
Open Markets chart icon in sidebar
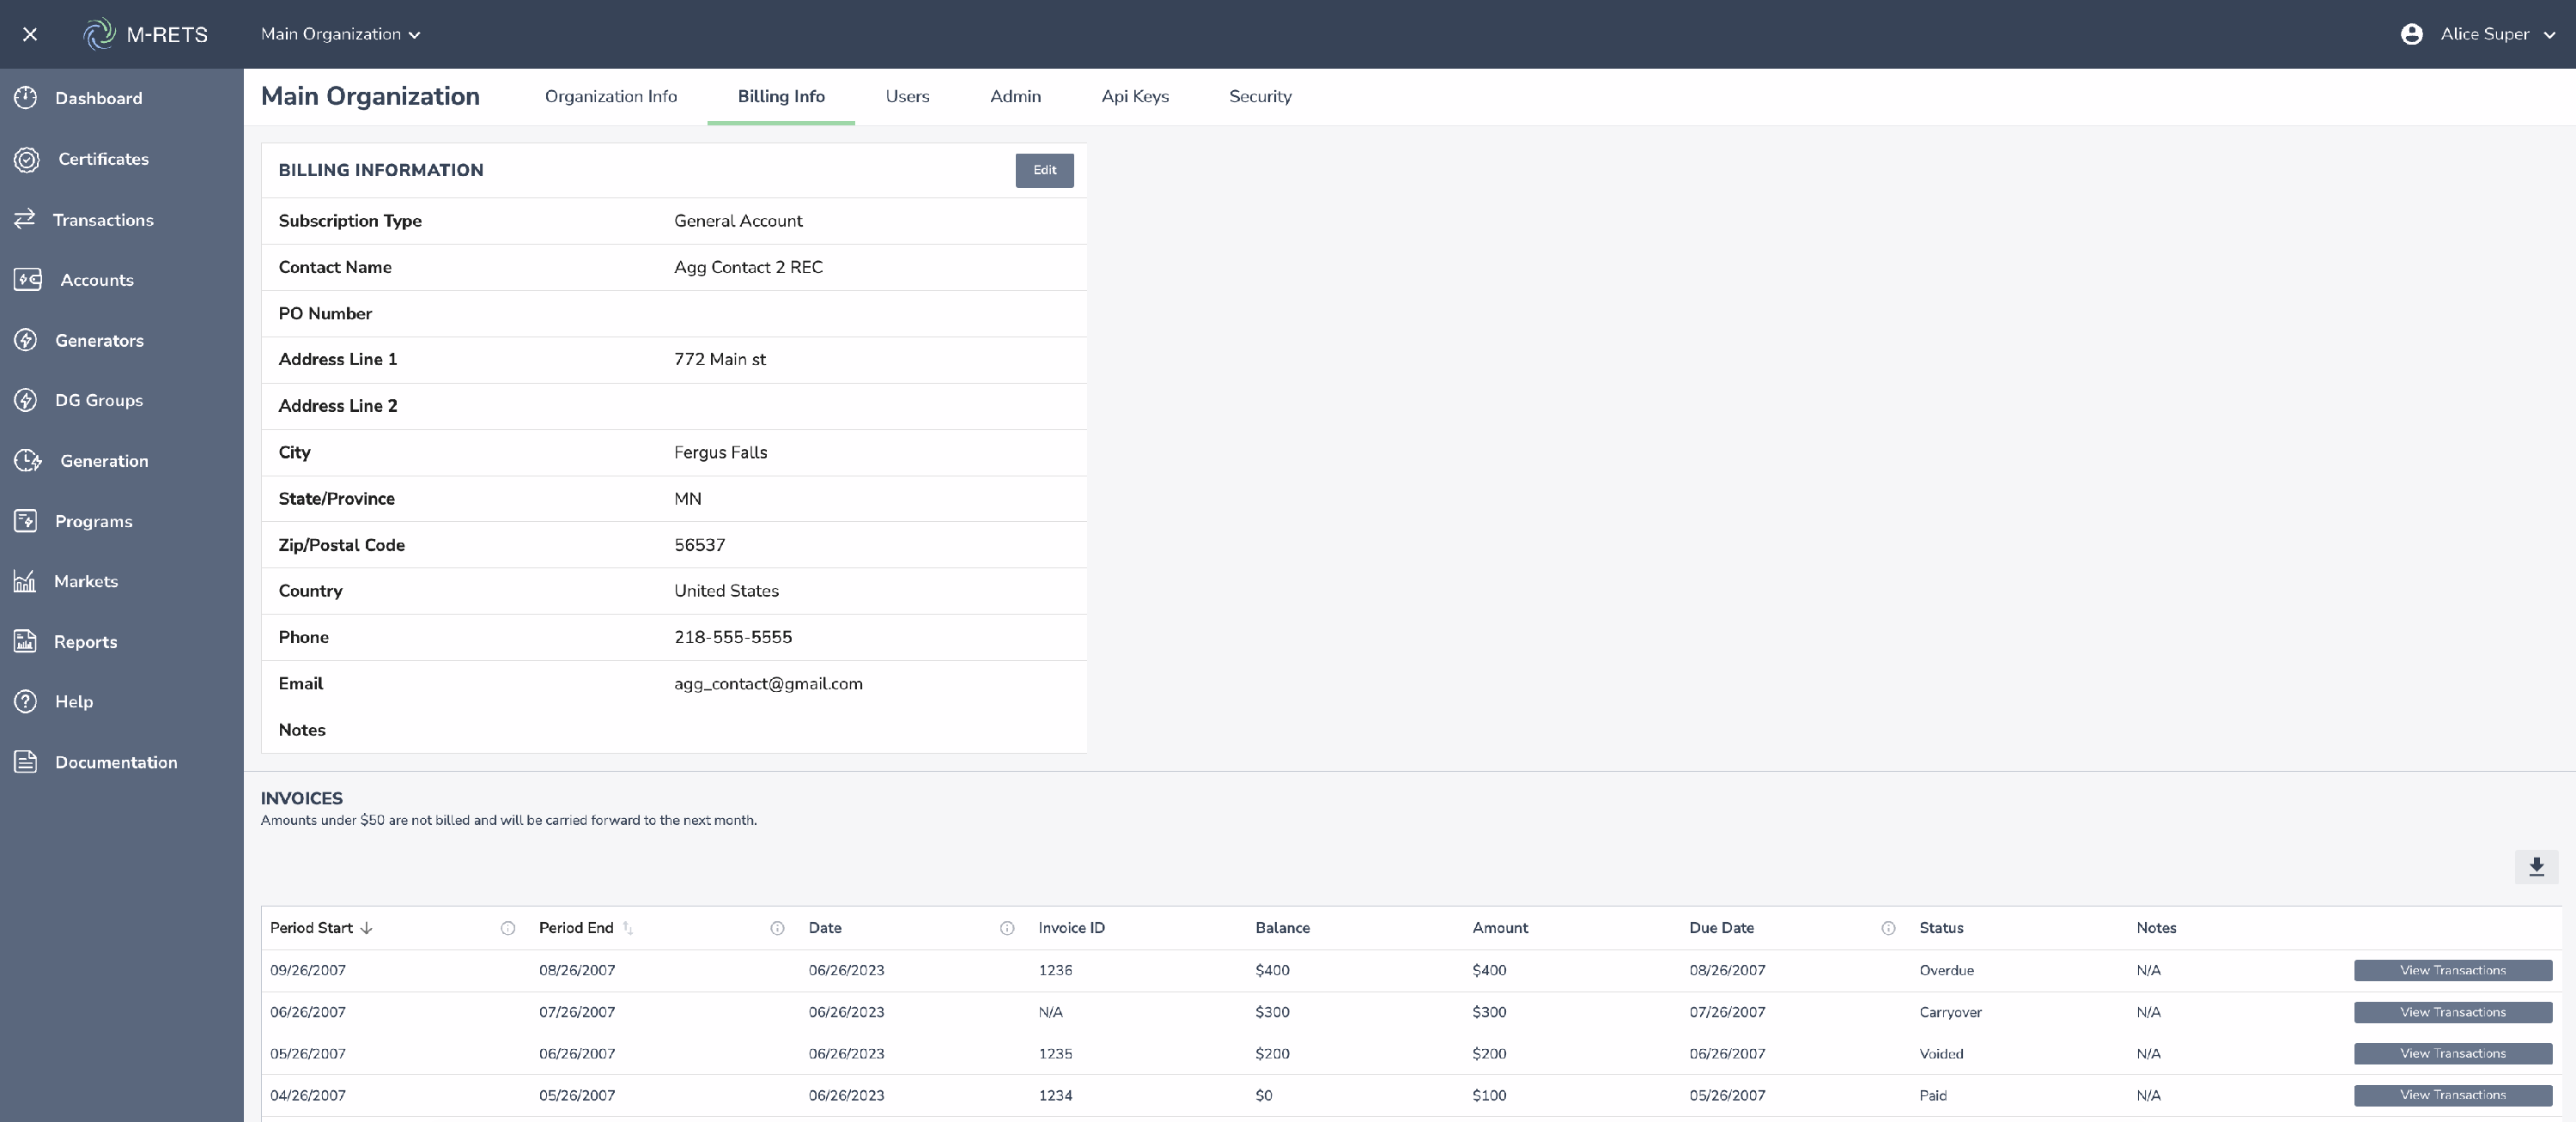pos(25,581)
